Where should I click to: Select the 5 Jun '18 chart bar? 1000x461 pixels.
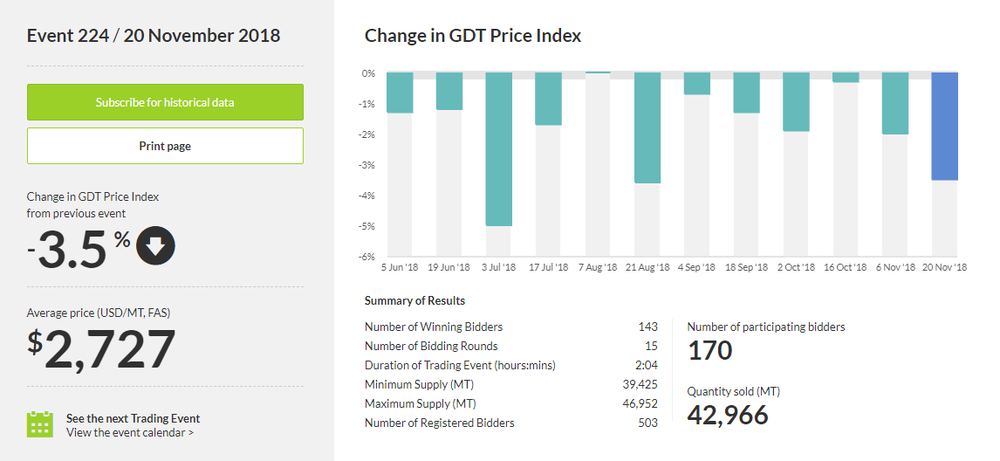click(400, 92)
